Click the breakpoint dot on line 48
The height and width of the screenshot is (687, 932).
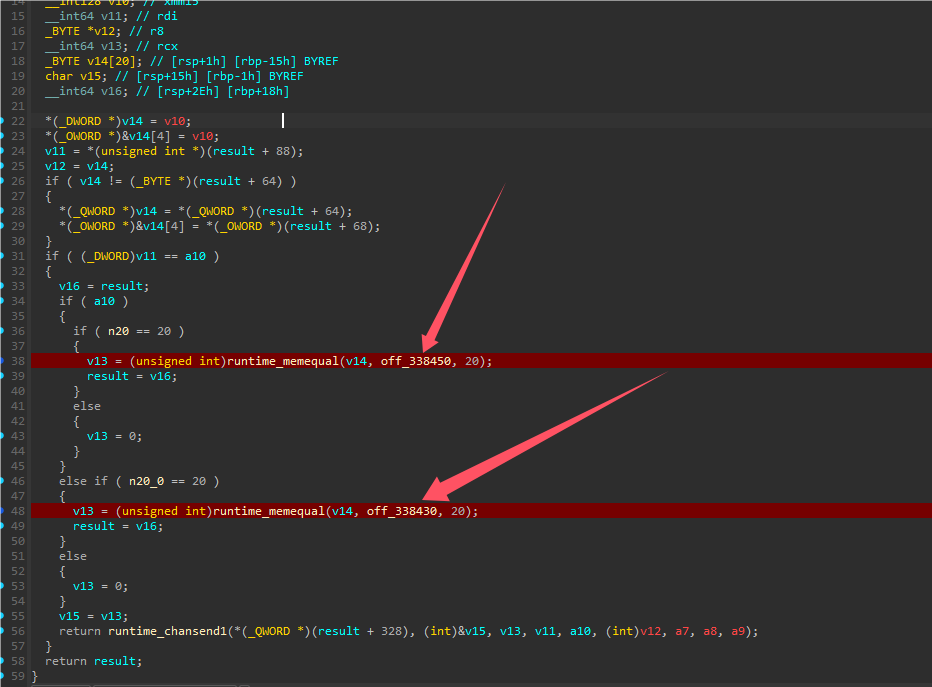[3, 511]
